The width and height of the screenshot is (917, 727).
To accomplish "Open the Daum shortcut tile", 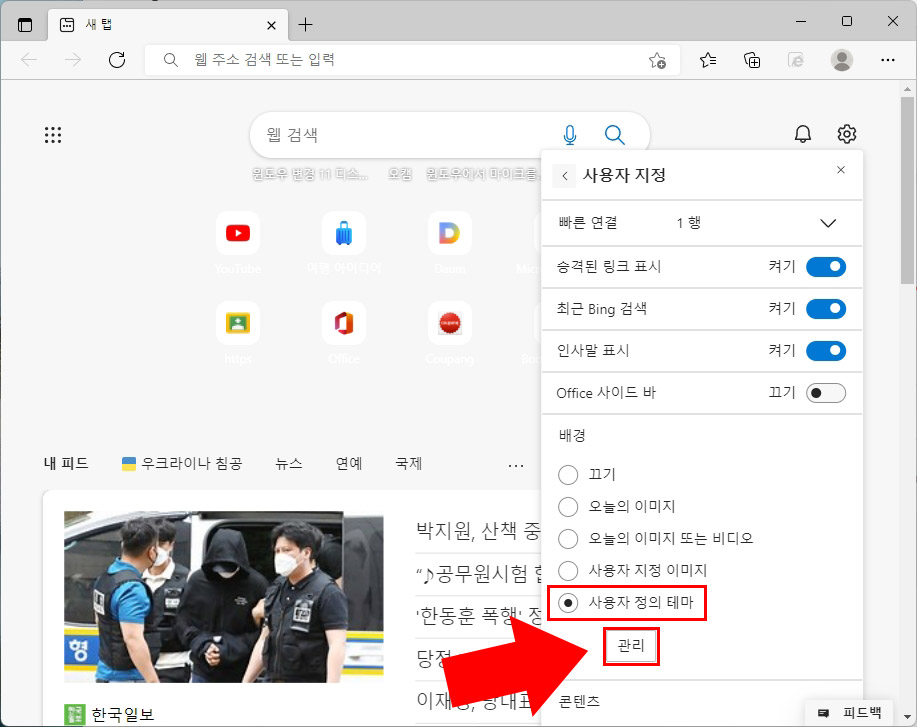I will (449, 232).
